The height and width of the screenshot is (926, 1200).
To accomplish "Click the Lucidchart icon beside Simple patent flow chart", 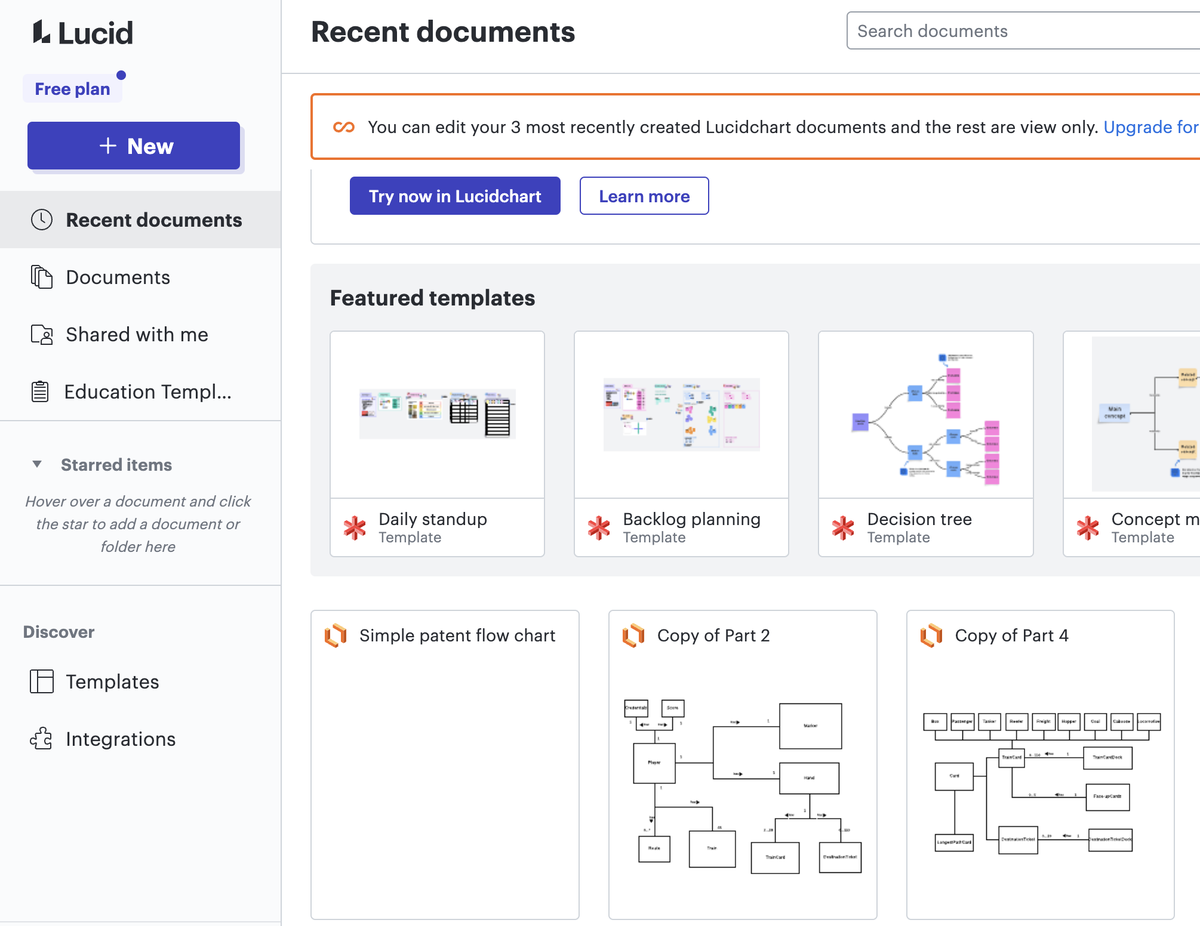I will point(336,636).
